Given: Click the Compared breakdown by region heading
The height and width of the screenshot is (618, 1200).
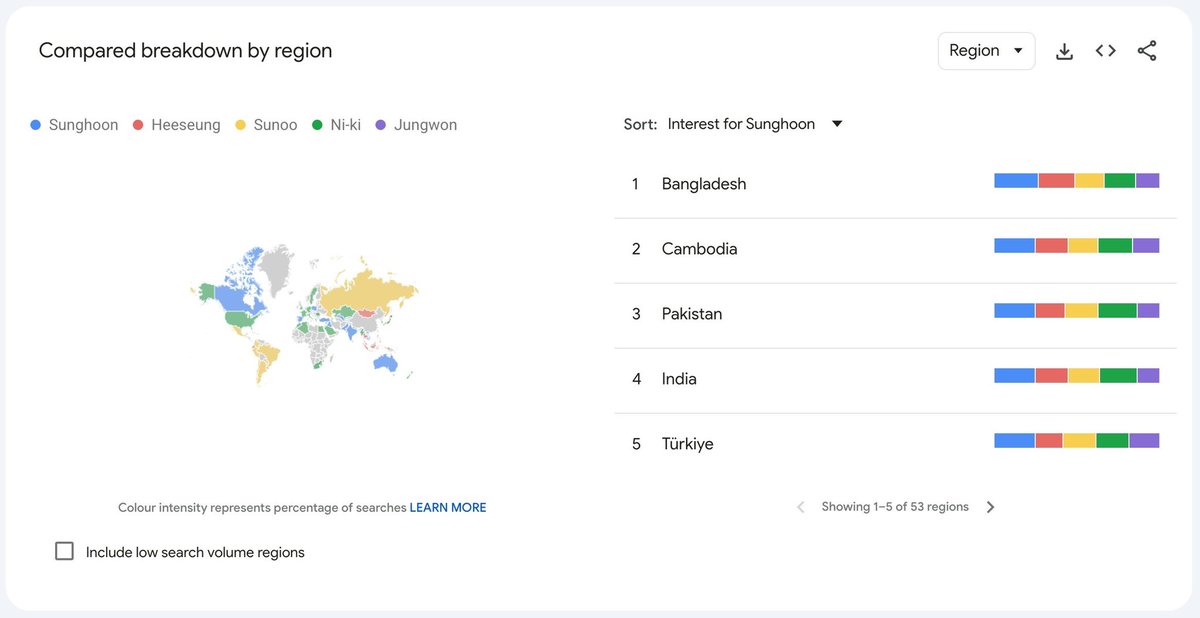Looking at the screenshot, I should click(x=185, y=51).
